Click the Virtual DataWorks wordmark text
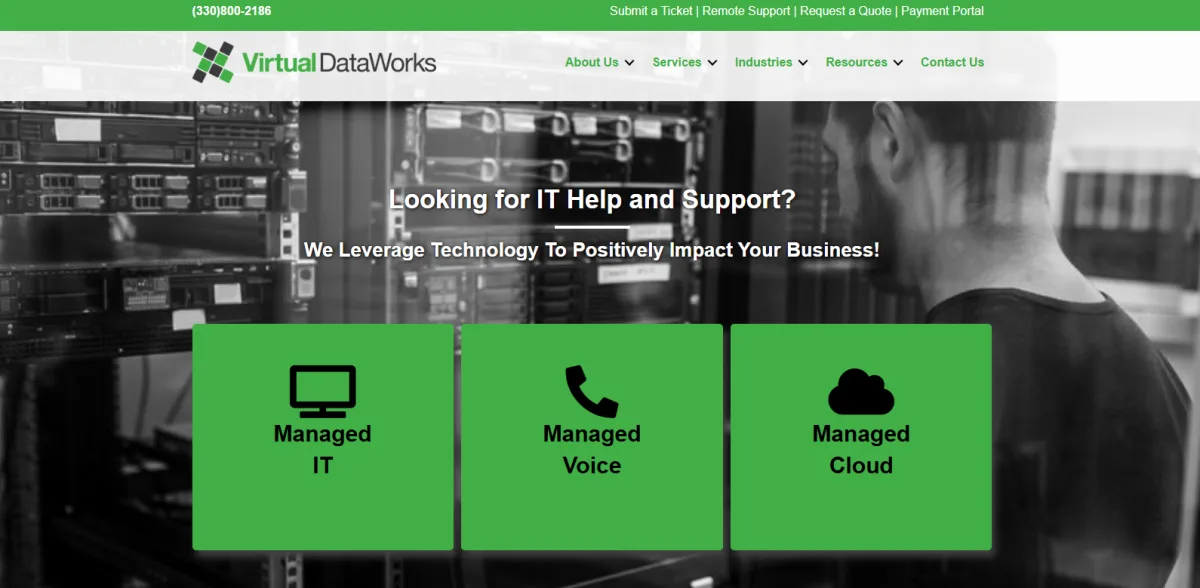The width and height of the screenshot is (1200, 588). click(339, 62)
